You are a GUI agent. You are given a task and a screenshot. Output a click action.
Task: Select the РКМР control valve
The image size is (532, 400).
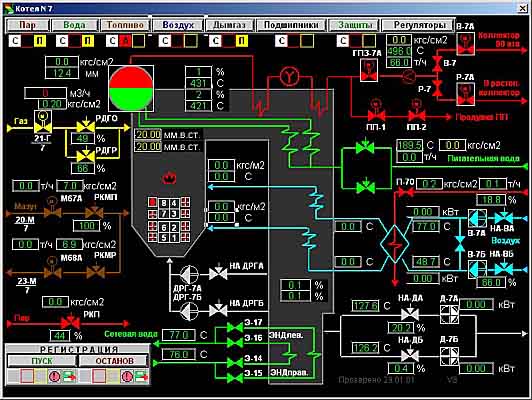pos(95,270)
